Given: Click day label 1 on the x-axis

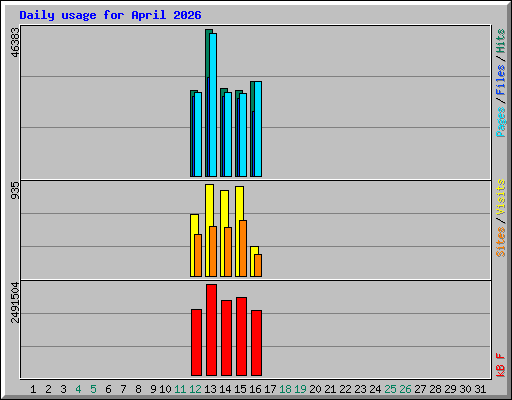Looking at the screenshot, I should click(33, 389).
